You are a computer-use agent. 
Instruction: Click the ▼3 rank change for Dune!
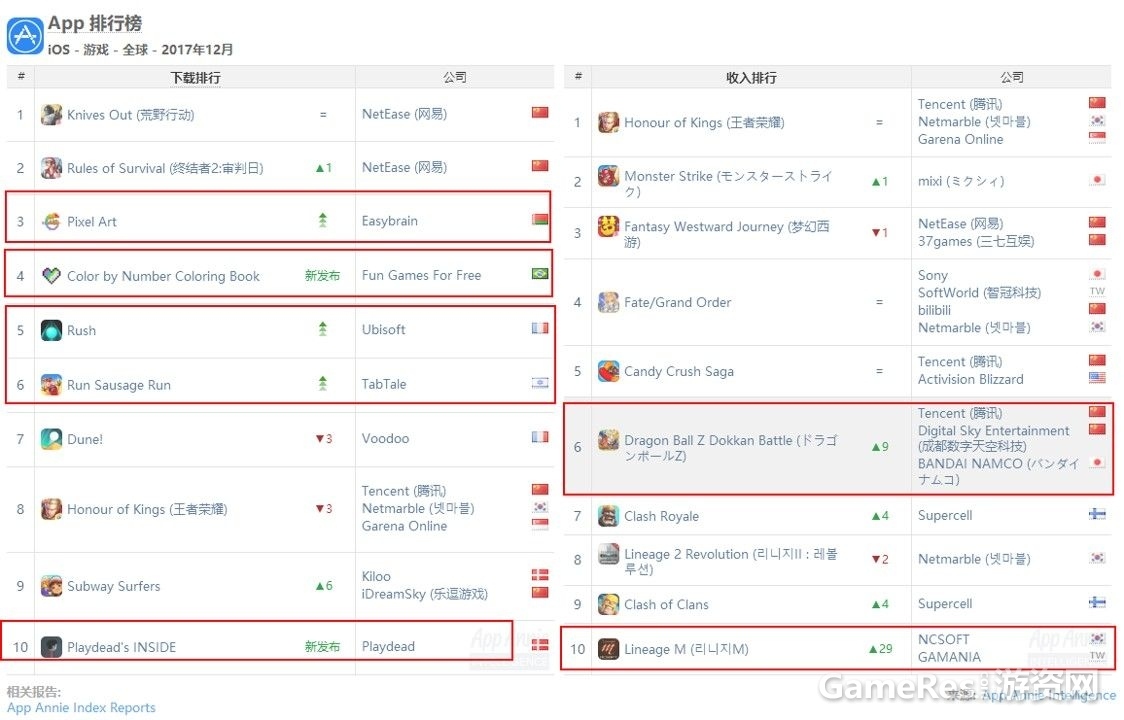[x=323, y=438]
